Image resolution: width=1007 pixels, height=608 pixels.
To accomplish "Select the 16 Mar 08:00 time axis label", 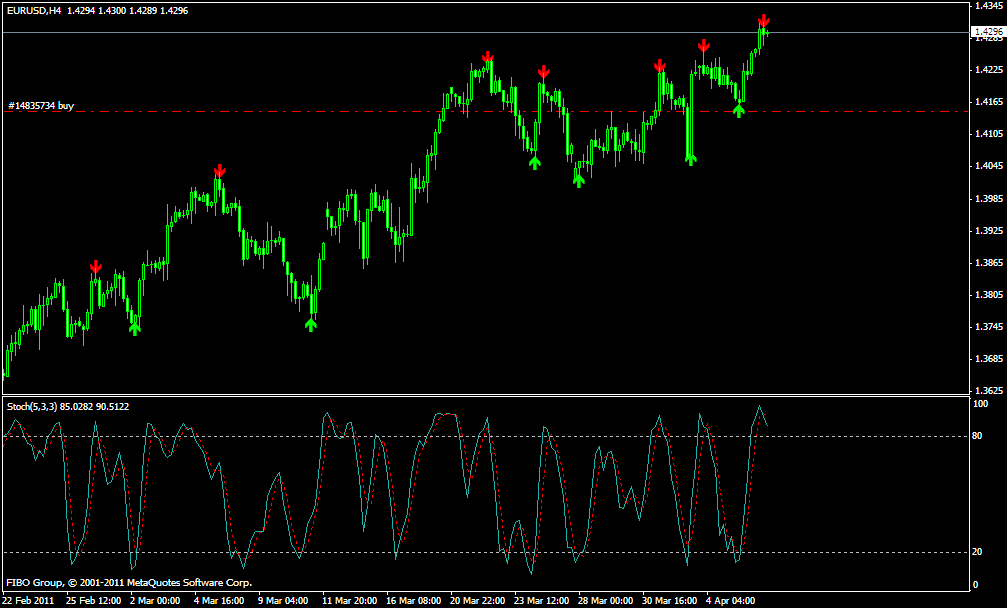I will [x=414, y=601].
